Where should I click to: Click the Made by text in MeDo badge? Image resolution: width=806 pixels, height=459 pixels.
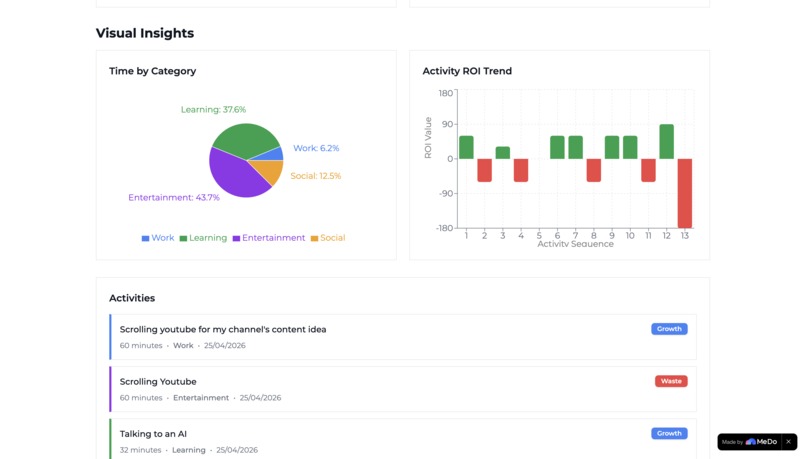pyautogui.click(x=732, y=442)
